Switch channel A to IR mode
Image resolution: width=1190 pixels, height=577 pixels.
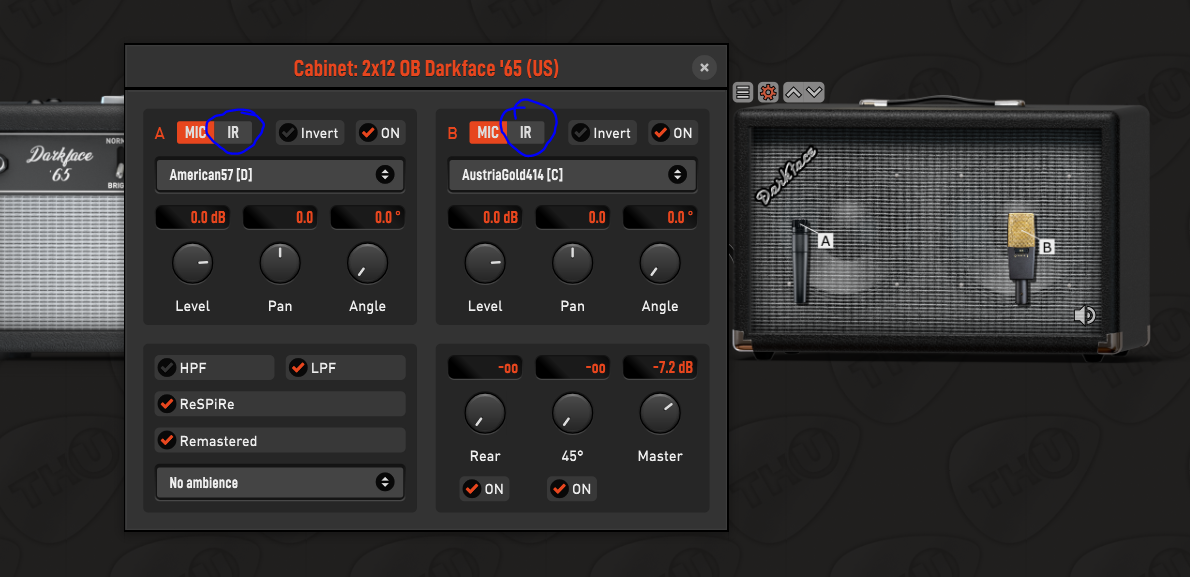[x=233, y=133]
